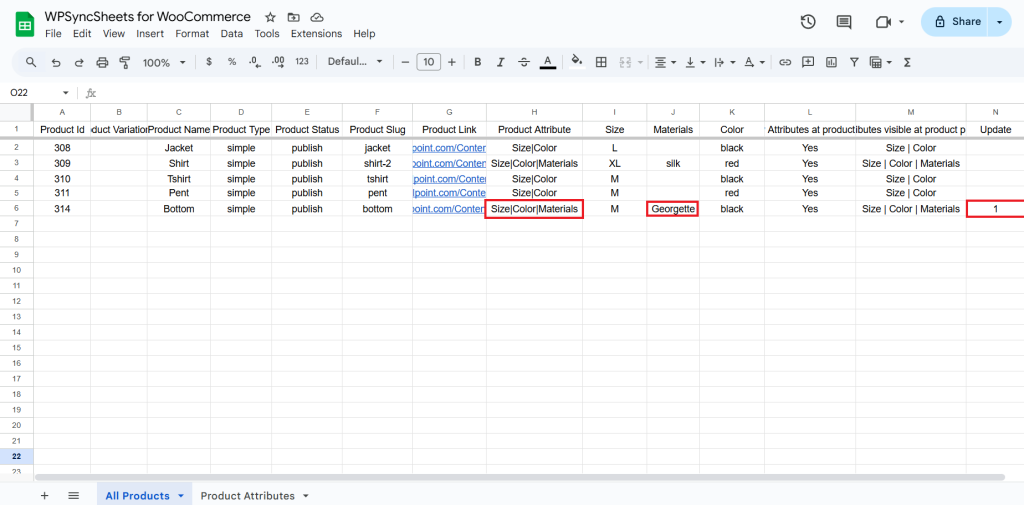Open the Shirt product link
The height and width of the screenshot is (505, 1024).
click(x=449, y=163)
